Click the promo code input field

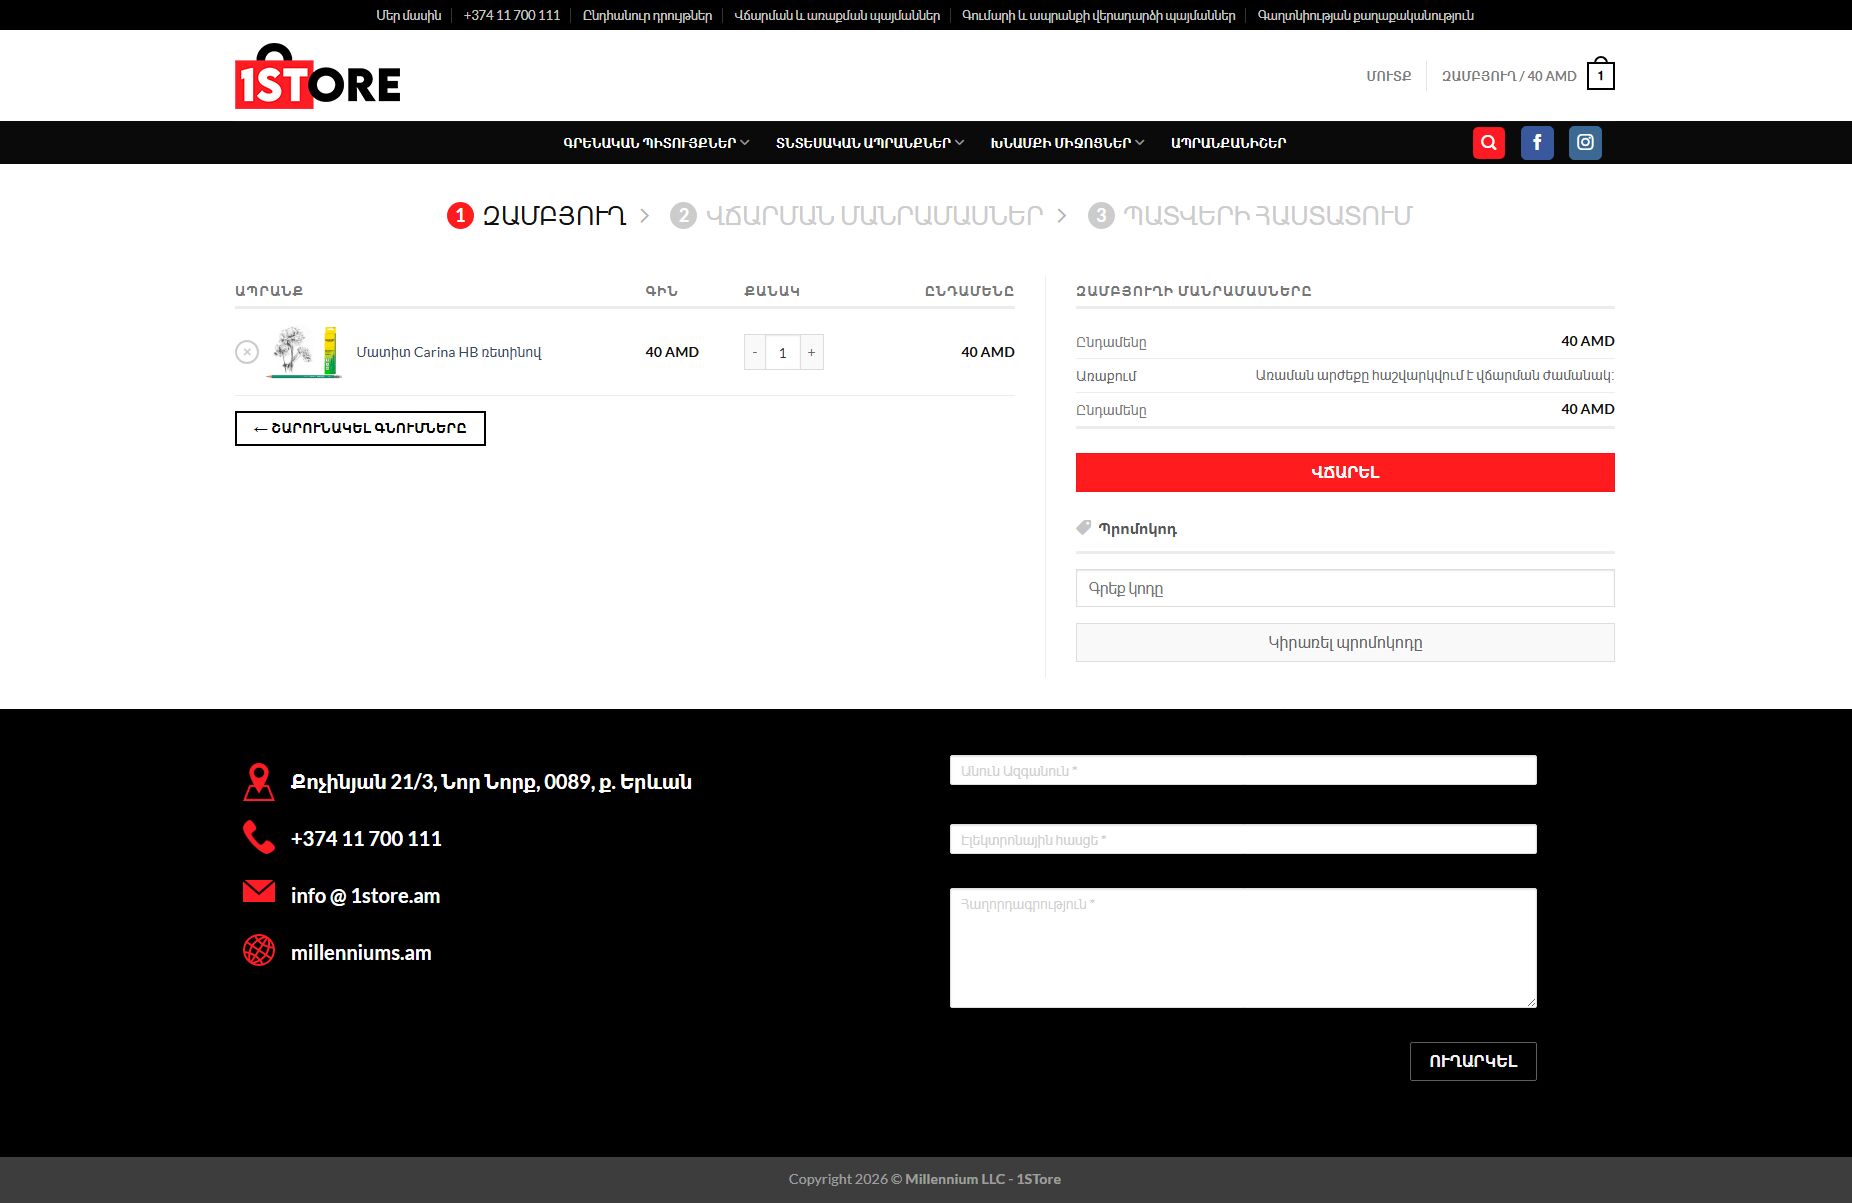tap(1344, 588)
